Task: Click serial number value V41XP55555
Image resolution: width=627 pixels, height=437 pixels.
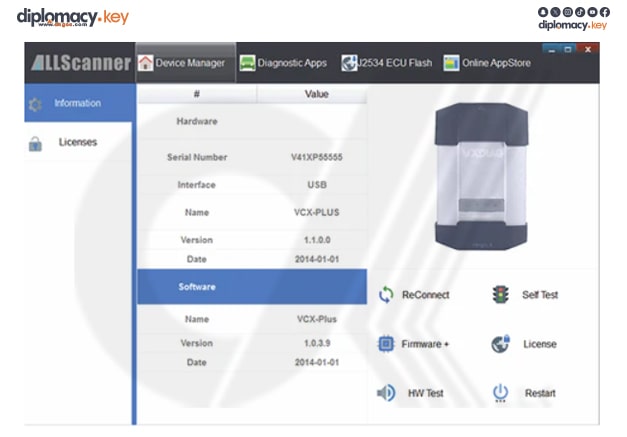Action: pyautogui.click(x=317, y=157)
